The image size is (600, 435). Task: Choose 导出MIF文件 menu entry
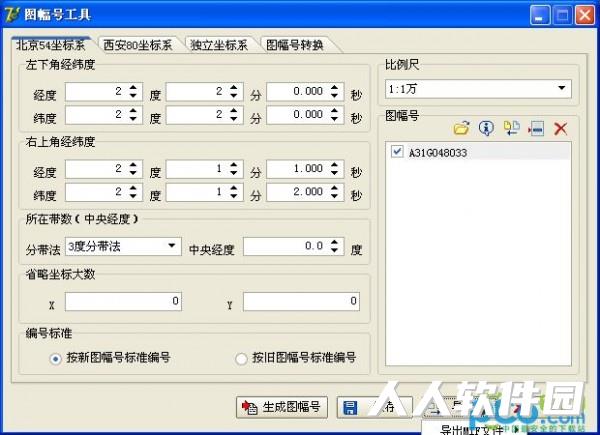point(471,430)
